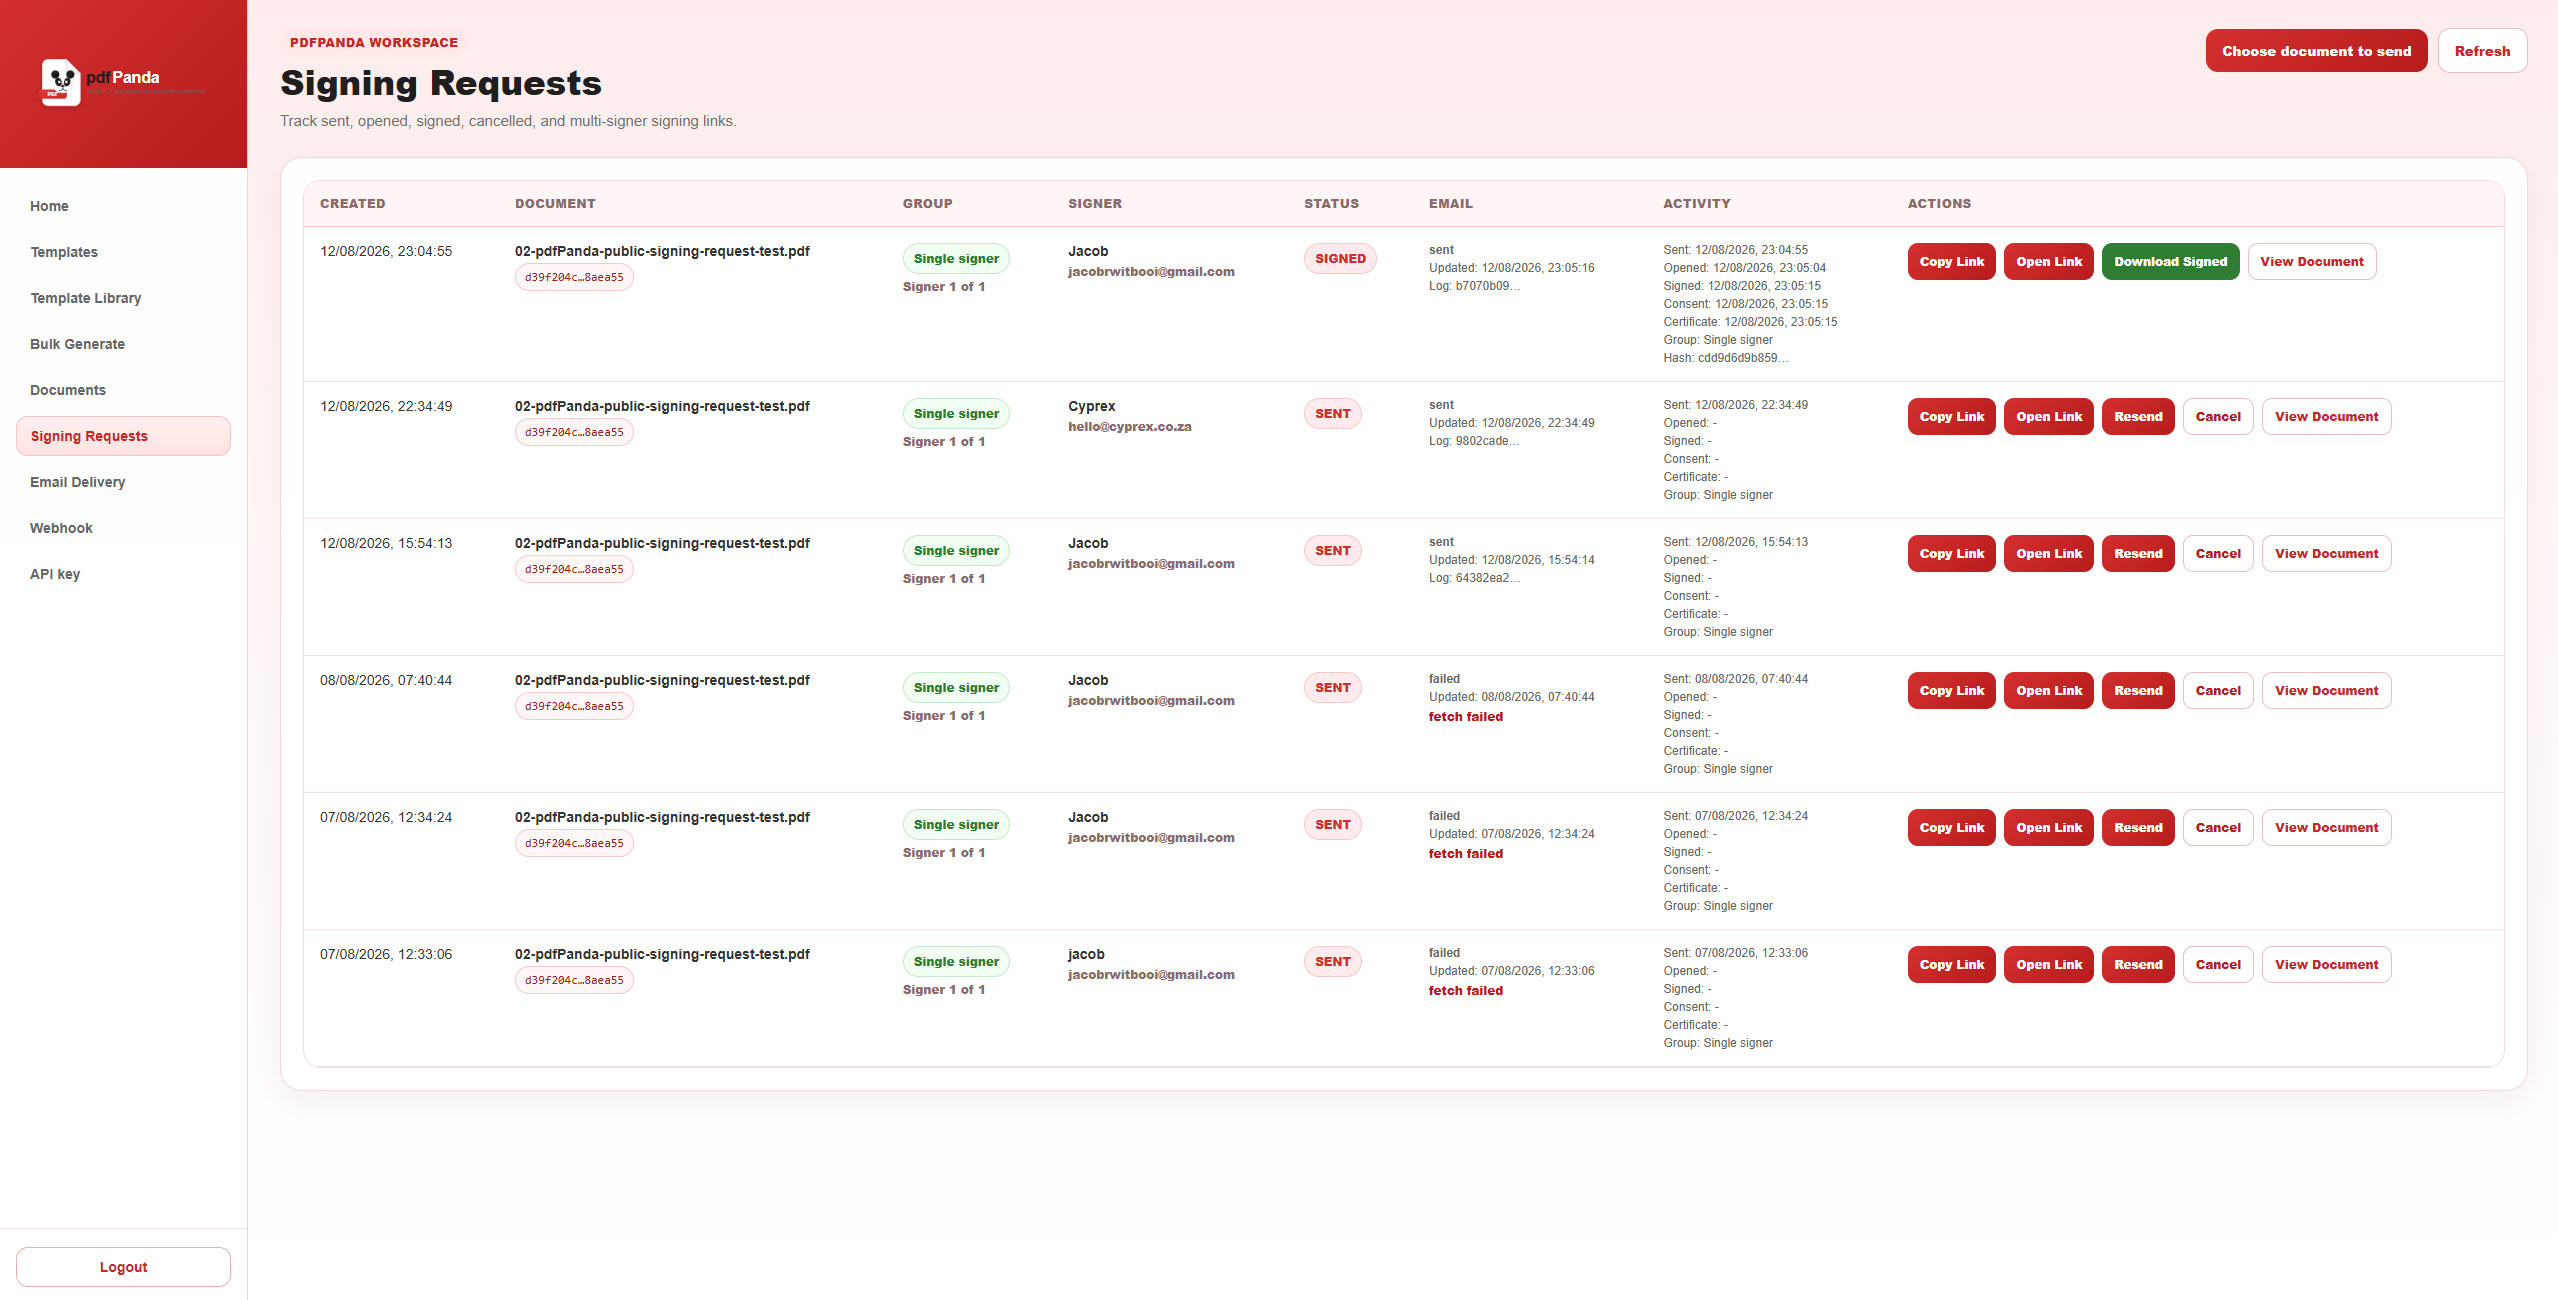View Document for the 12:34:24 request
This screenshot has width=2558, height=1300.
pos(2326,828)
